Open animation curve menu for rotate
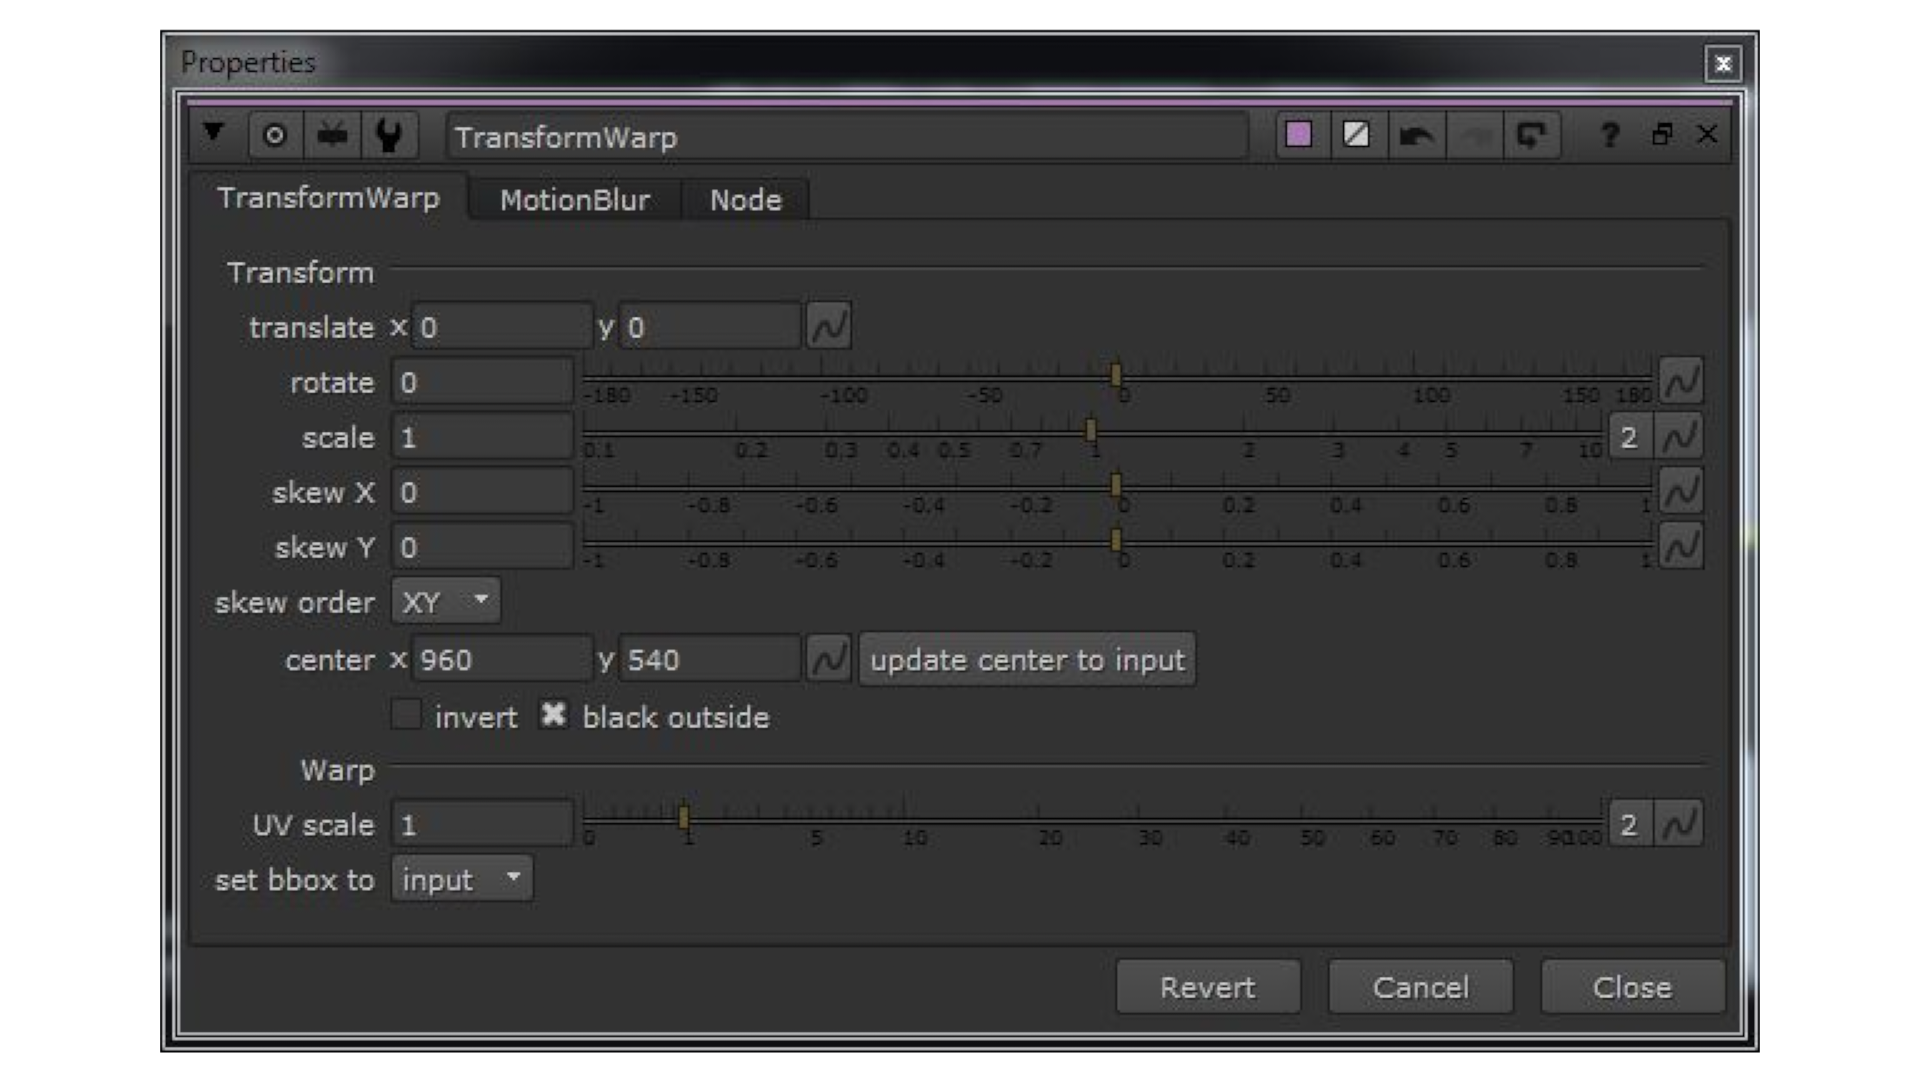Image resolution: width=1920 pixels, height=1080 pixels. 1680,381
